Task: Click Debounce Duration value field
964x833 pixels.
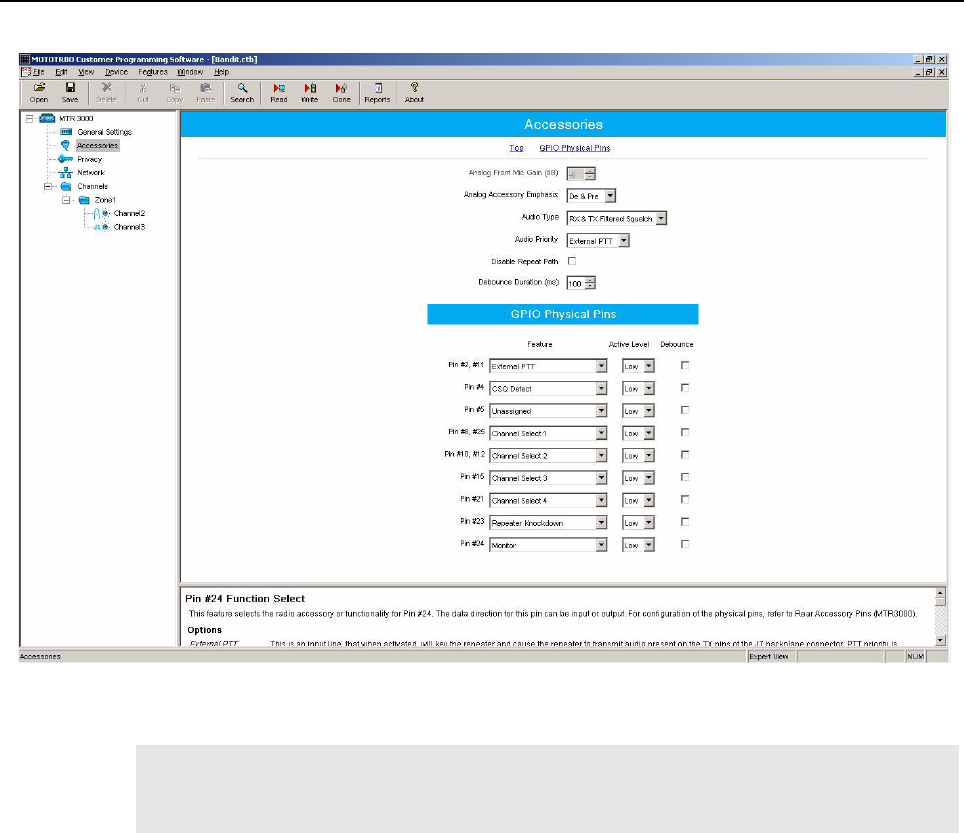Action: [575, 283]
